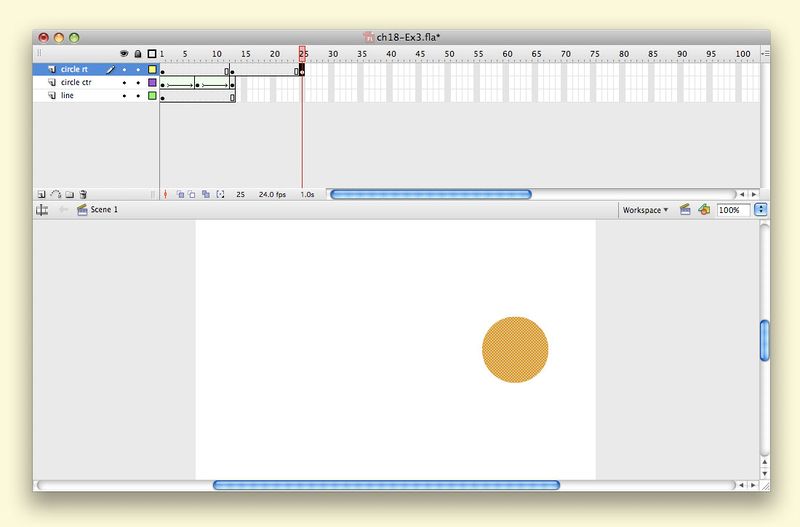Image resolution: width=800 pixels, height=527 pixels.
Task: Select the line layer
Action: click(x=68, y=96)
